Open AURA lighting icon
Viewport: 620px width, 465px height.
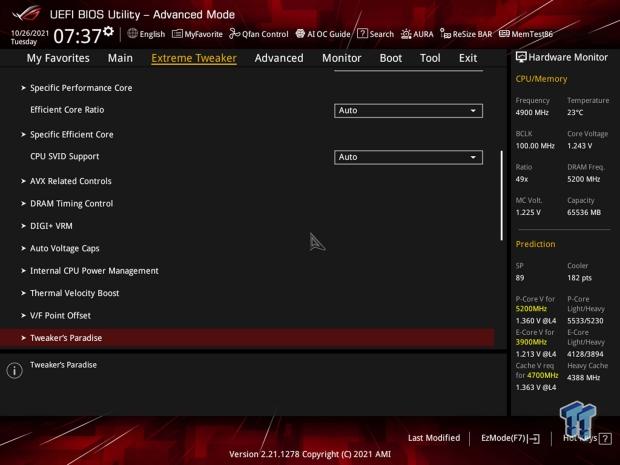point(406,34)
